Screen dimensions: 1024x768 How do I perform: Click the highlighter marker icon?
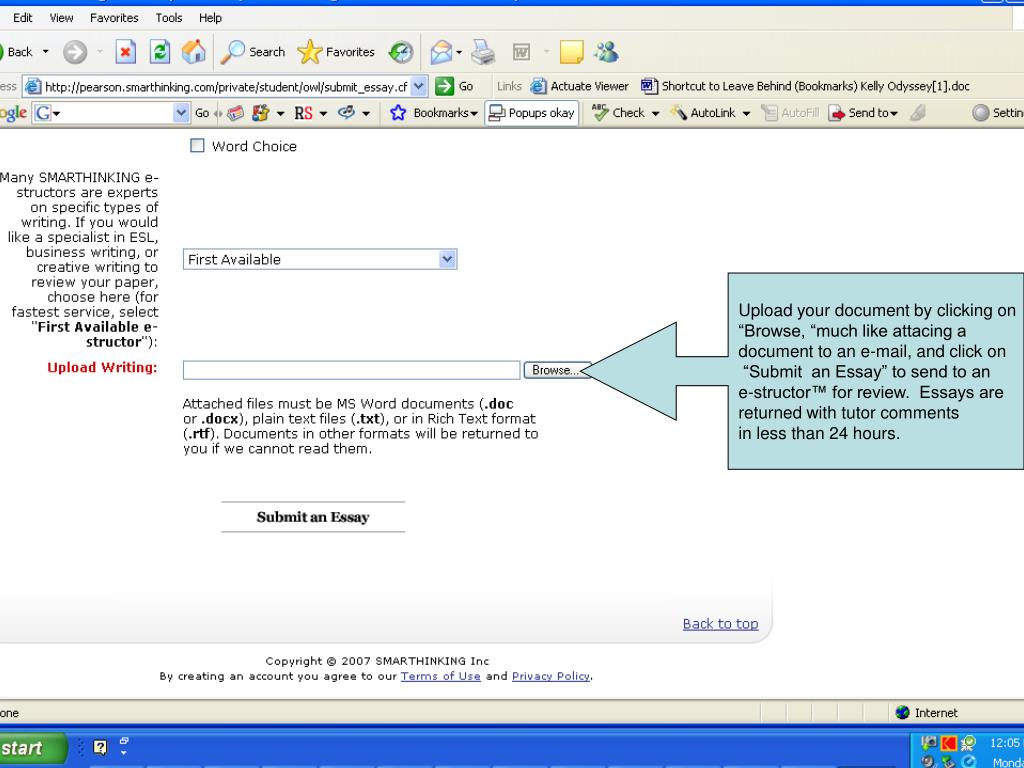918,113
